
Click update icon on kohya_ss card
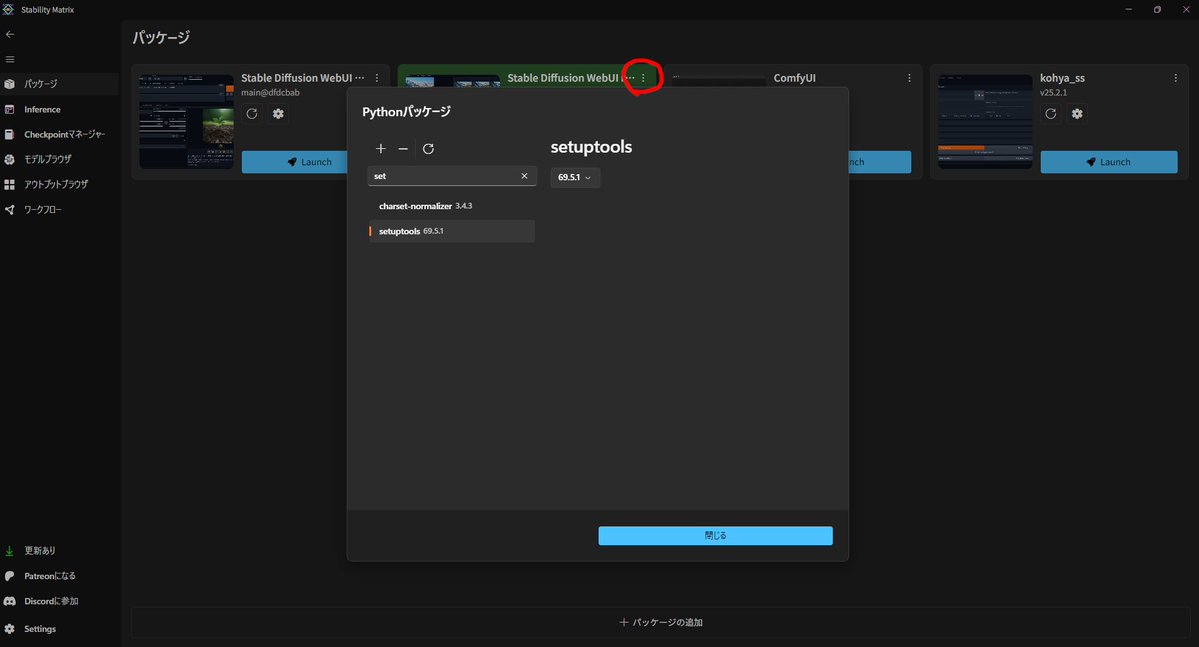click(1051, 114)
